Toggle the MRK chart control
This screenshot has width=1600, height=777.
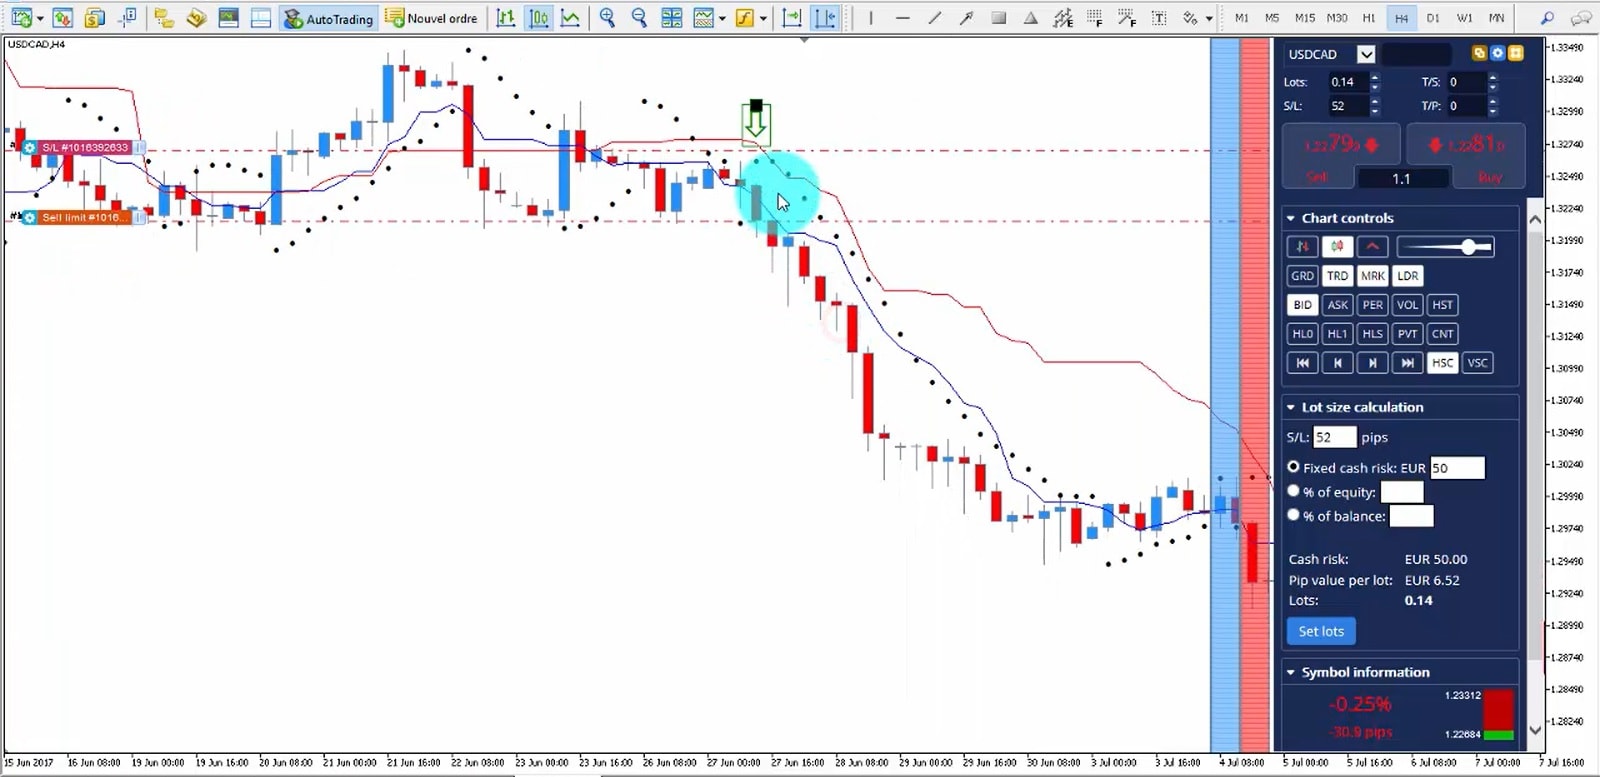(1373, 276)
